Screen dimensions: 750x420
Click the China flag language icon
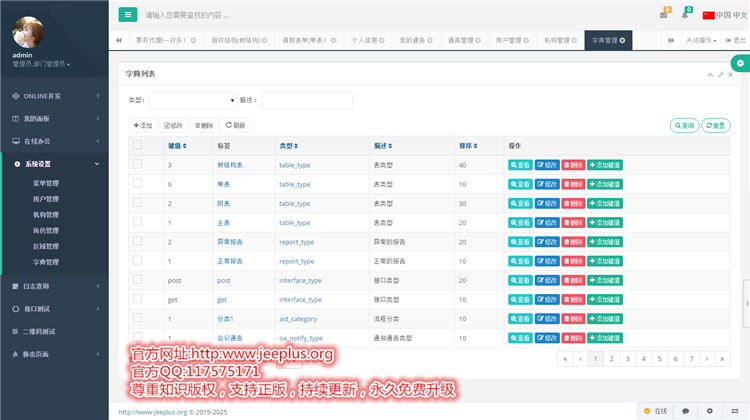click(708, 15)
